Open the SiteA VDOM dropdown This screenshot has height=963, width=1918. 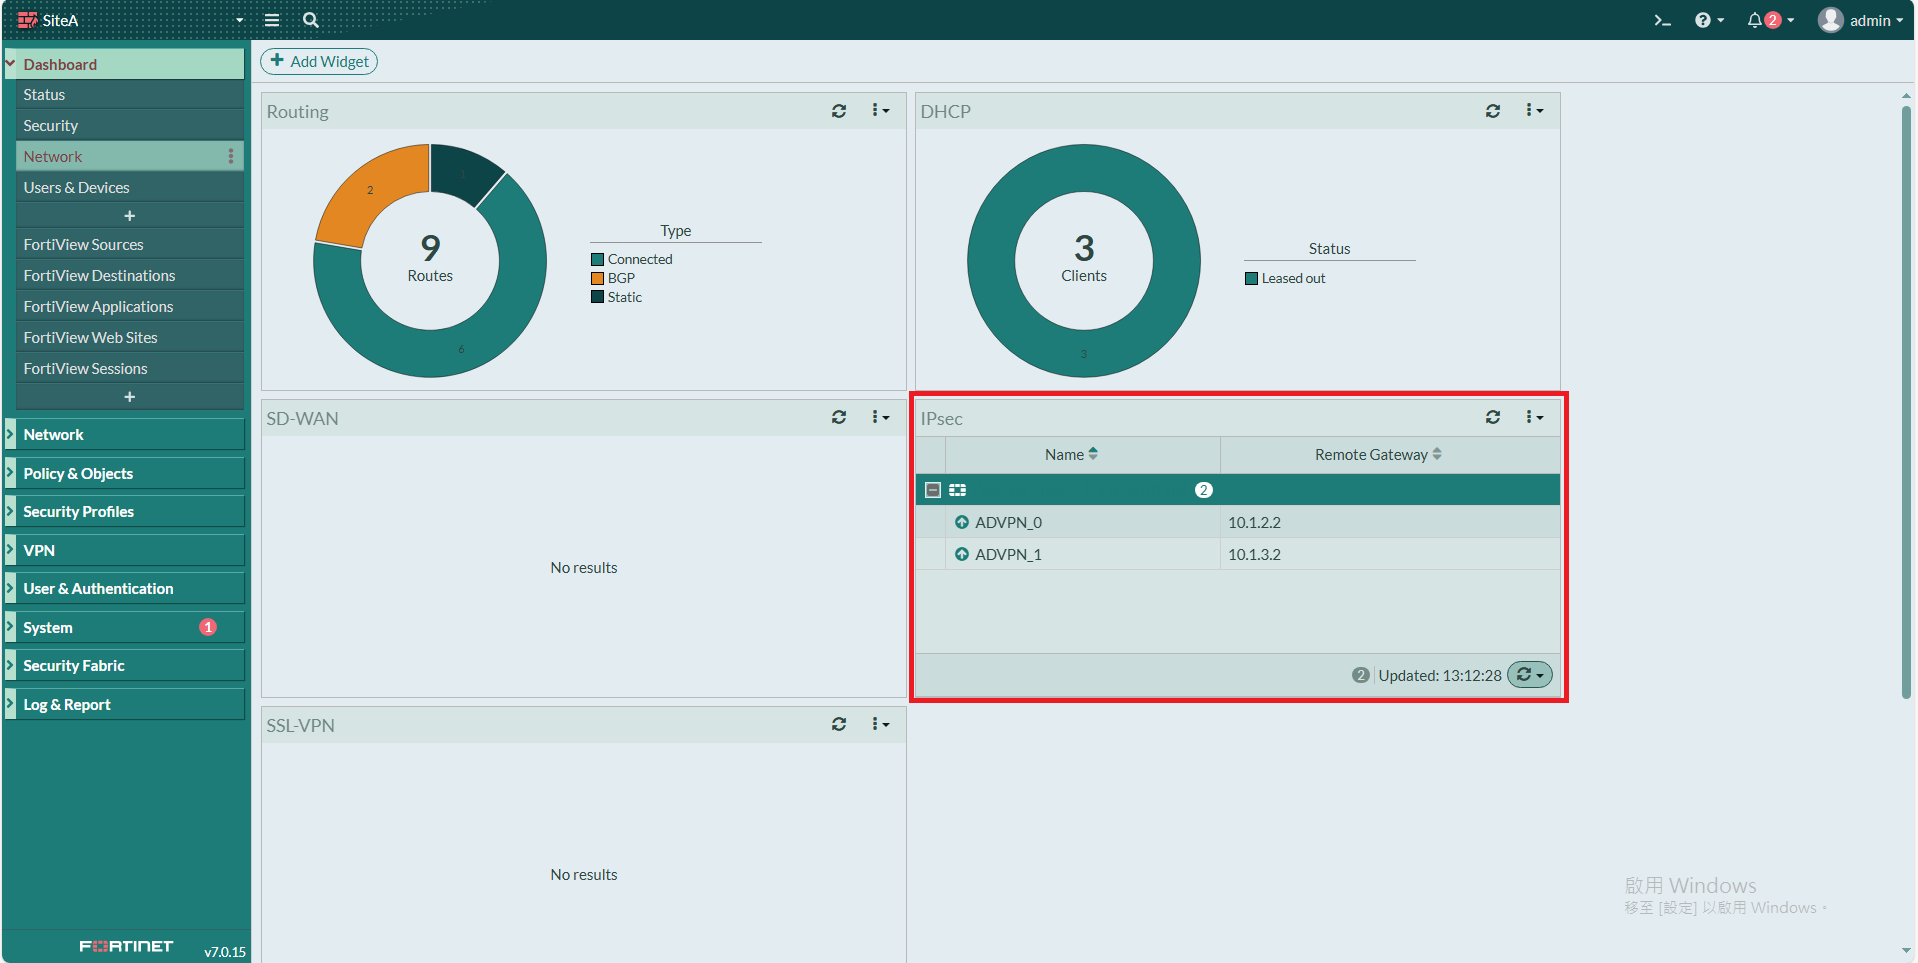pyautogui.click(x=239, y=20)
